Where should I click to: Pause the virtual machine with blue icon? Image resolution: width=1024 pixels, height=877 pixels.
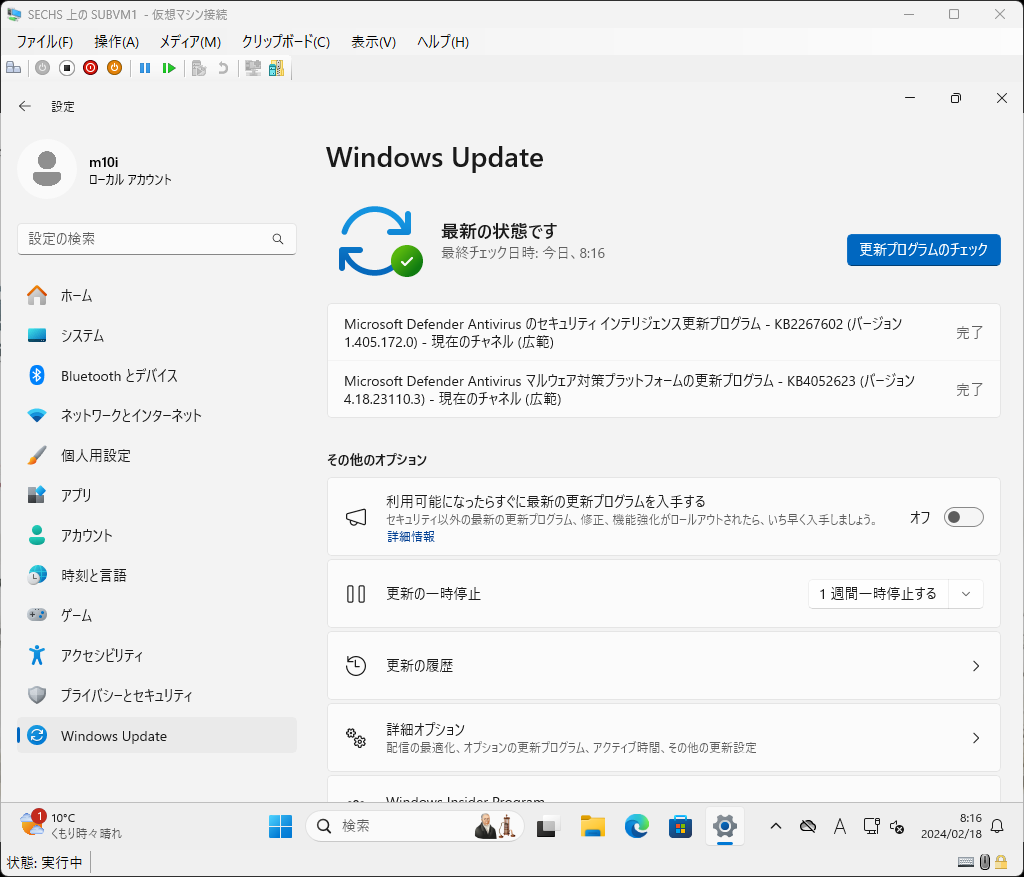tap(145, 67)
